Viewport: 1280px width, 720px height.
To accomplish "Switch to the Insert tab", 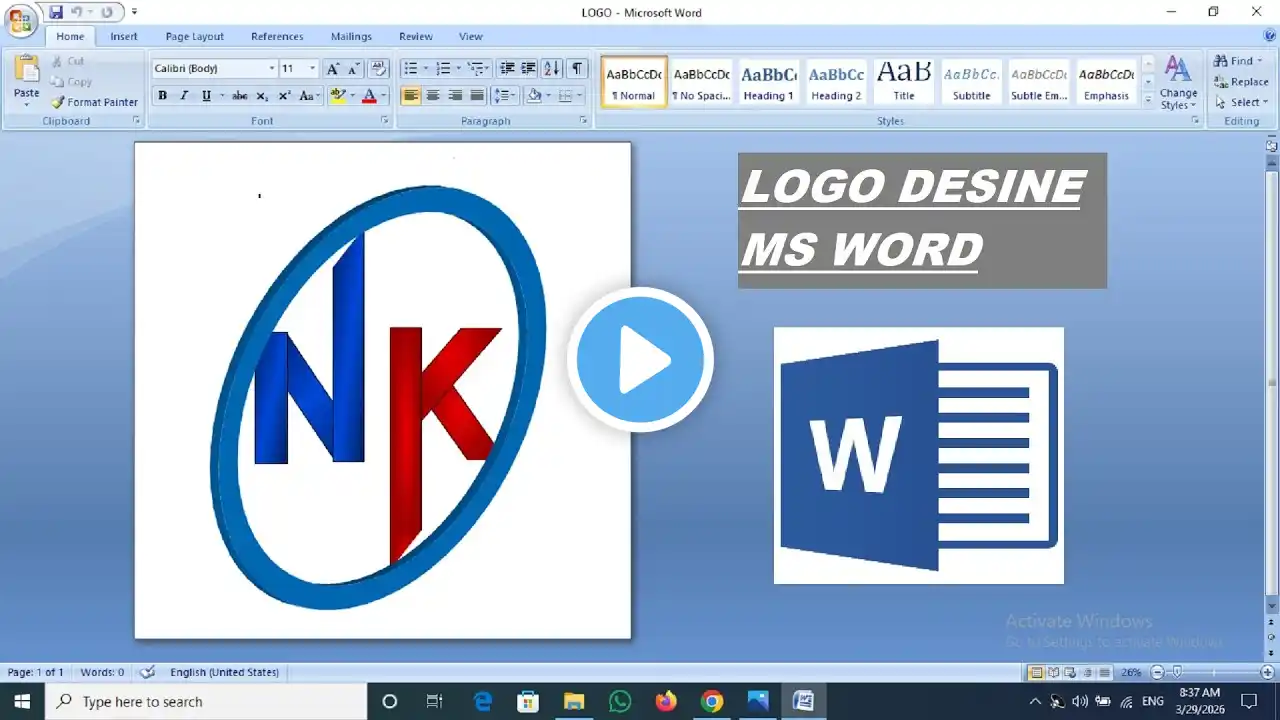I will pyautogui.click(x=124, y=36).
